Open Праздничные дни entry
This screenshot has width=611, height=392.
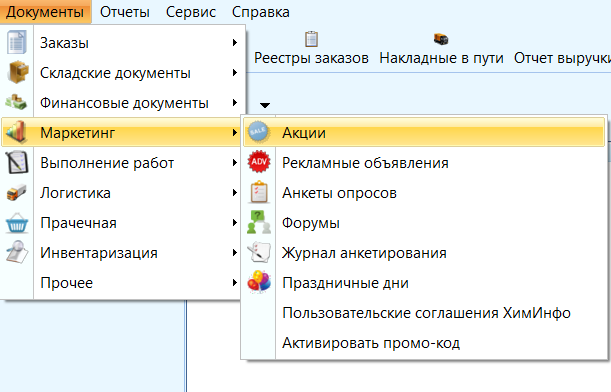(x=424, y=283)
